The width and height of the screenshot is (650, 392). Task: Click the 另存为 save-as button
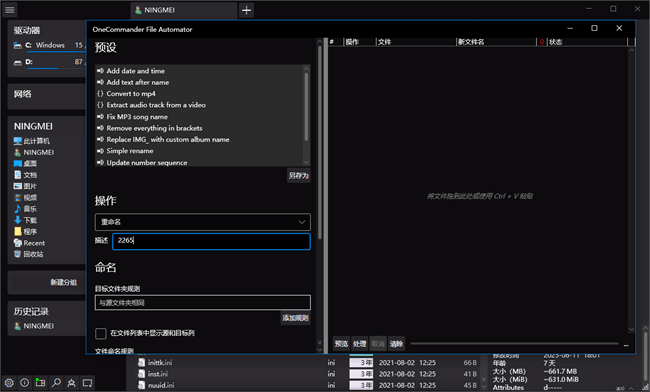point(298,176)
